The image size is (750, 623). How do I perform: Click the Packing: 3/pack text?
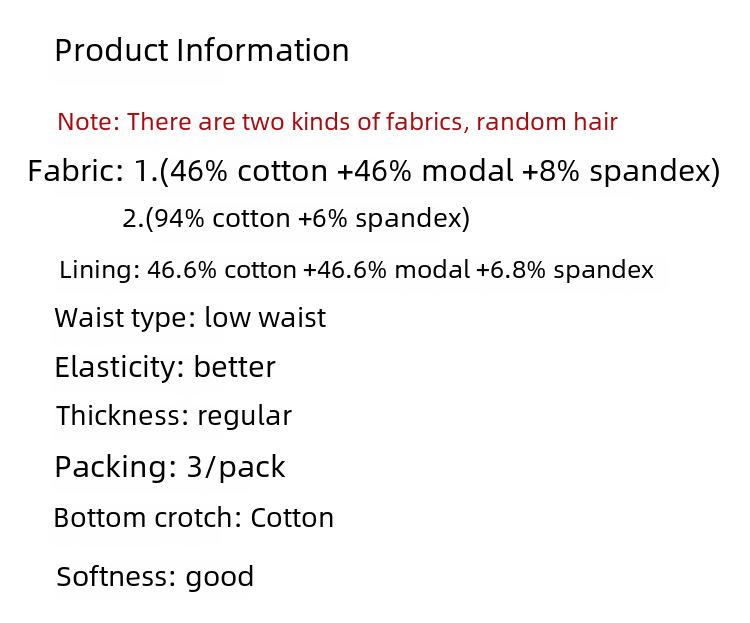pyautogui.click(x=170, y=467)
